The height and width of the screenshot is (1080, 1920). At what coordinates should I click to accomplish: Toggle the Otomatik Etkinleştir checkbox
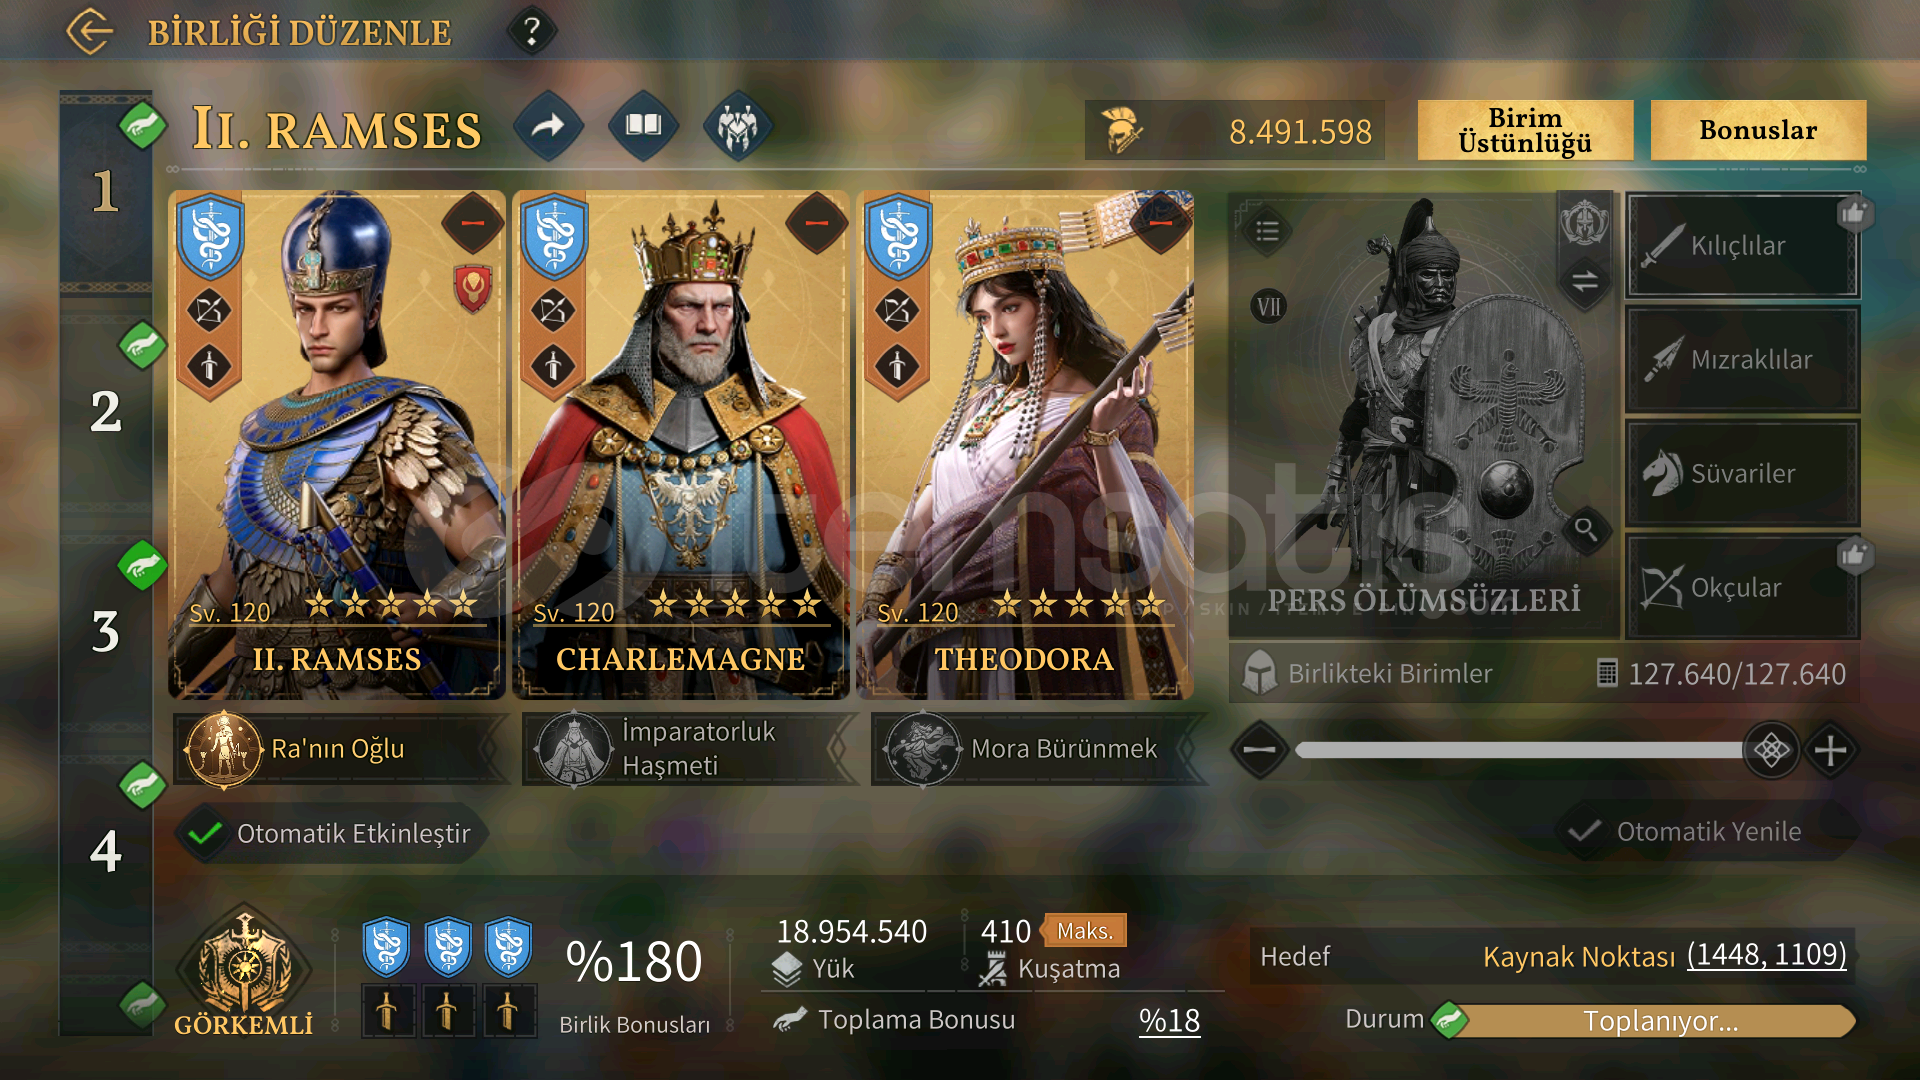[205, 833]
